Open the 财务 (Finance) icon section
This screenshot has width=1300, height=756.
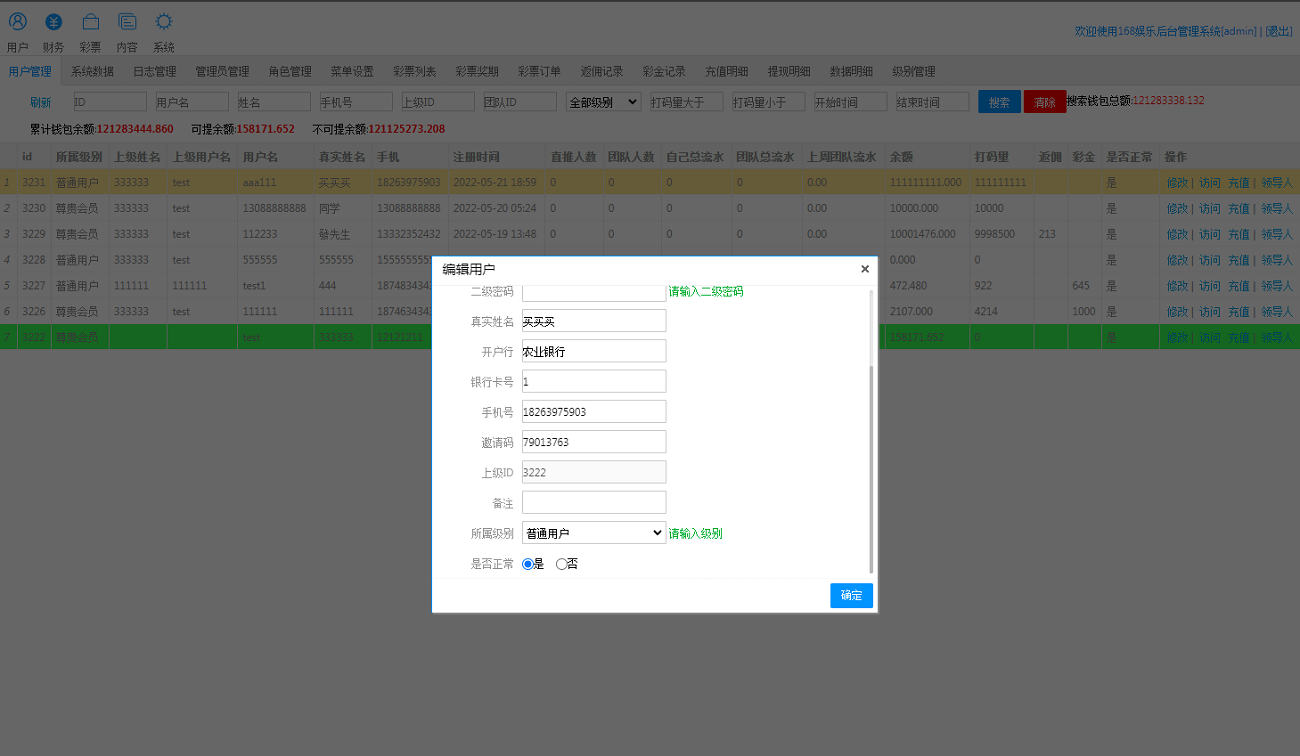pyautogui.click(x=54, y=22)
